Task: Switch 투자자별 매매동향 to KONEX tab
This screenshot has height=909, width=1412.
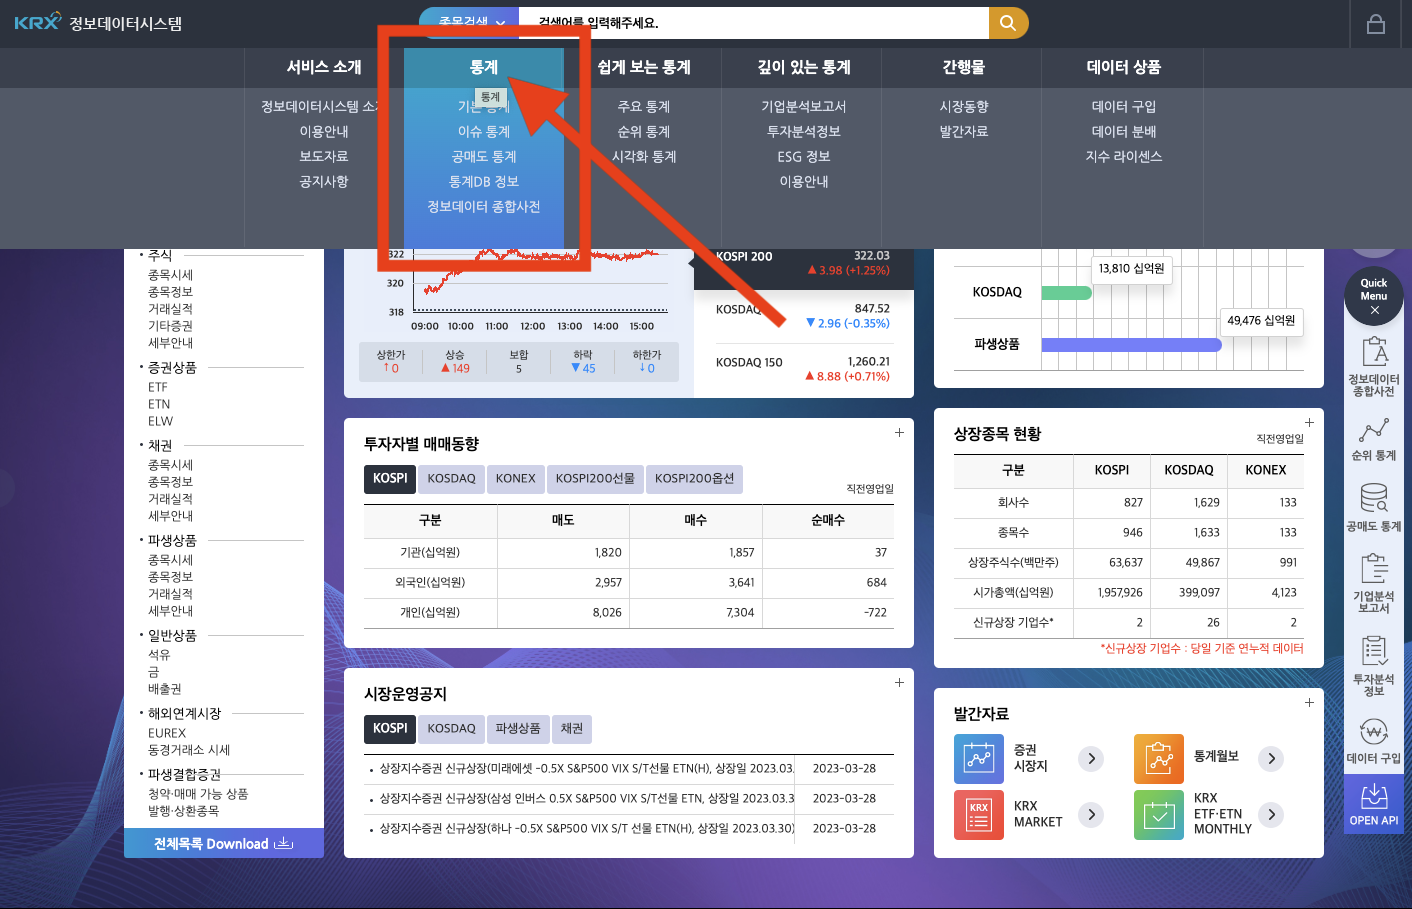Action: click(x=516, y=479)
